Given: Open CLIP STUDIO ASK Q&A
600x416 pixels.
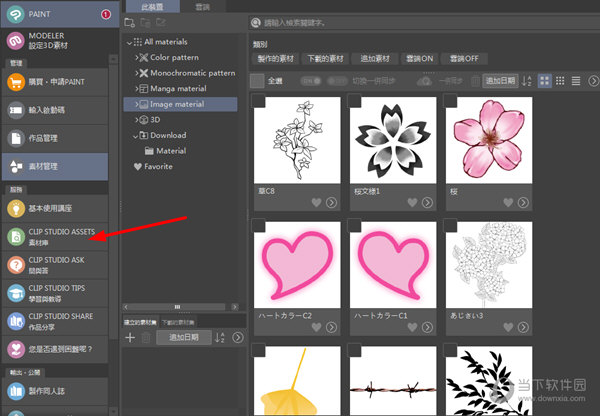Looking at the screenshot, I should (55, 265).
